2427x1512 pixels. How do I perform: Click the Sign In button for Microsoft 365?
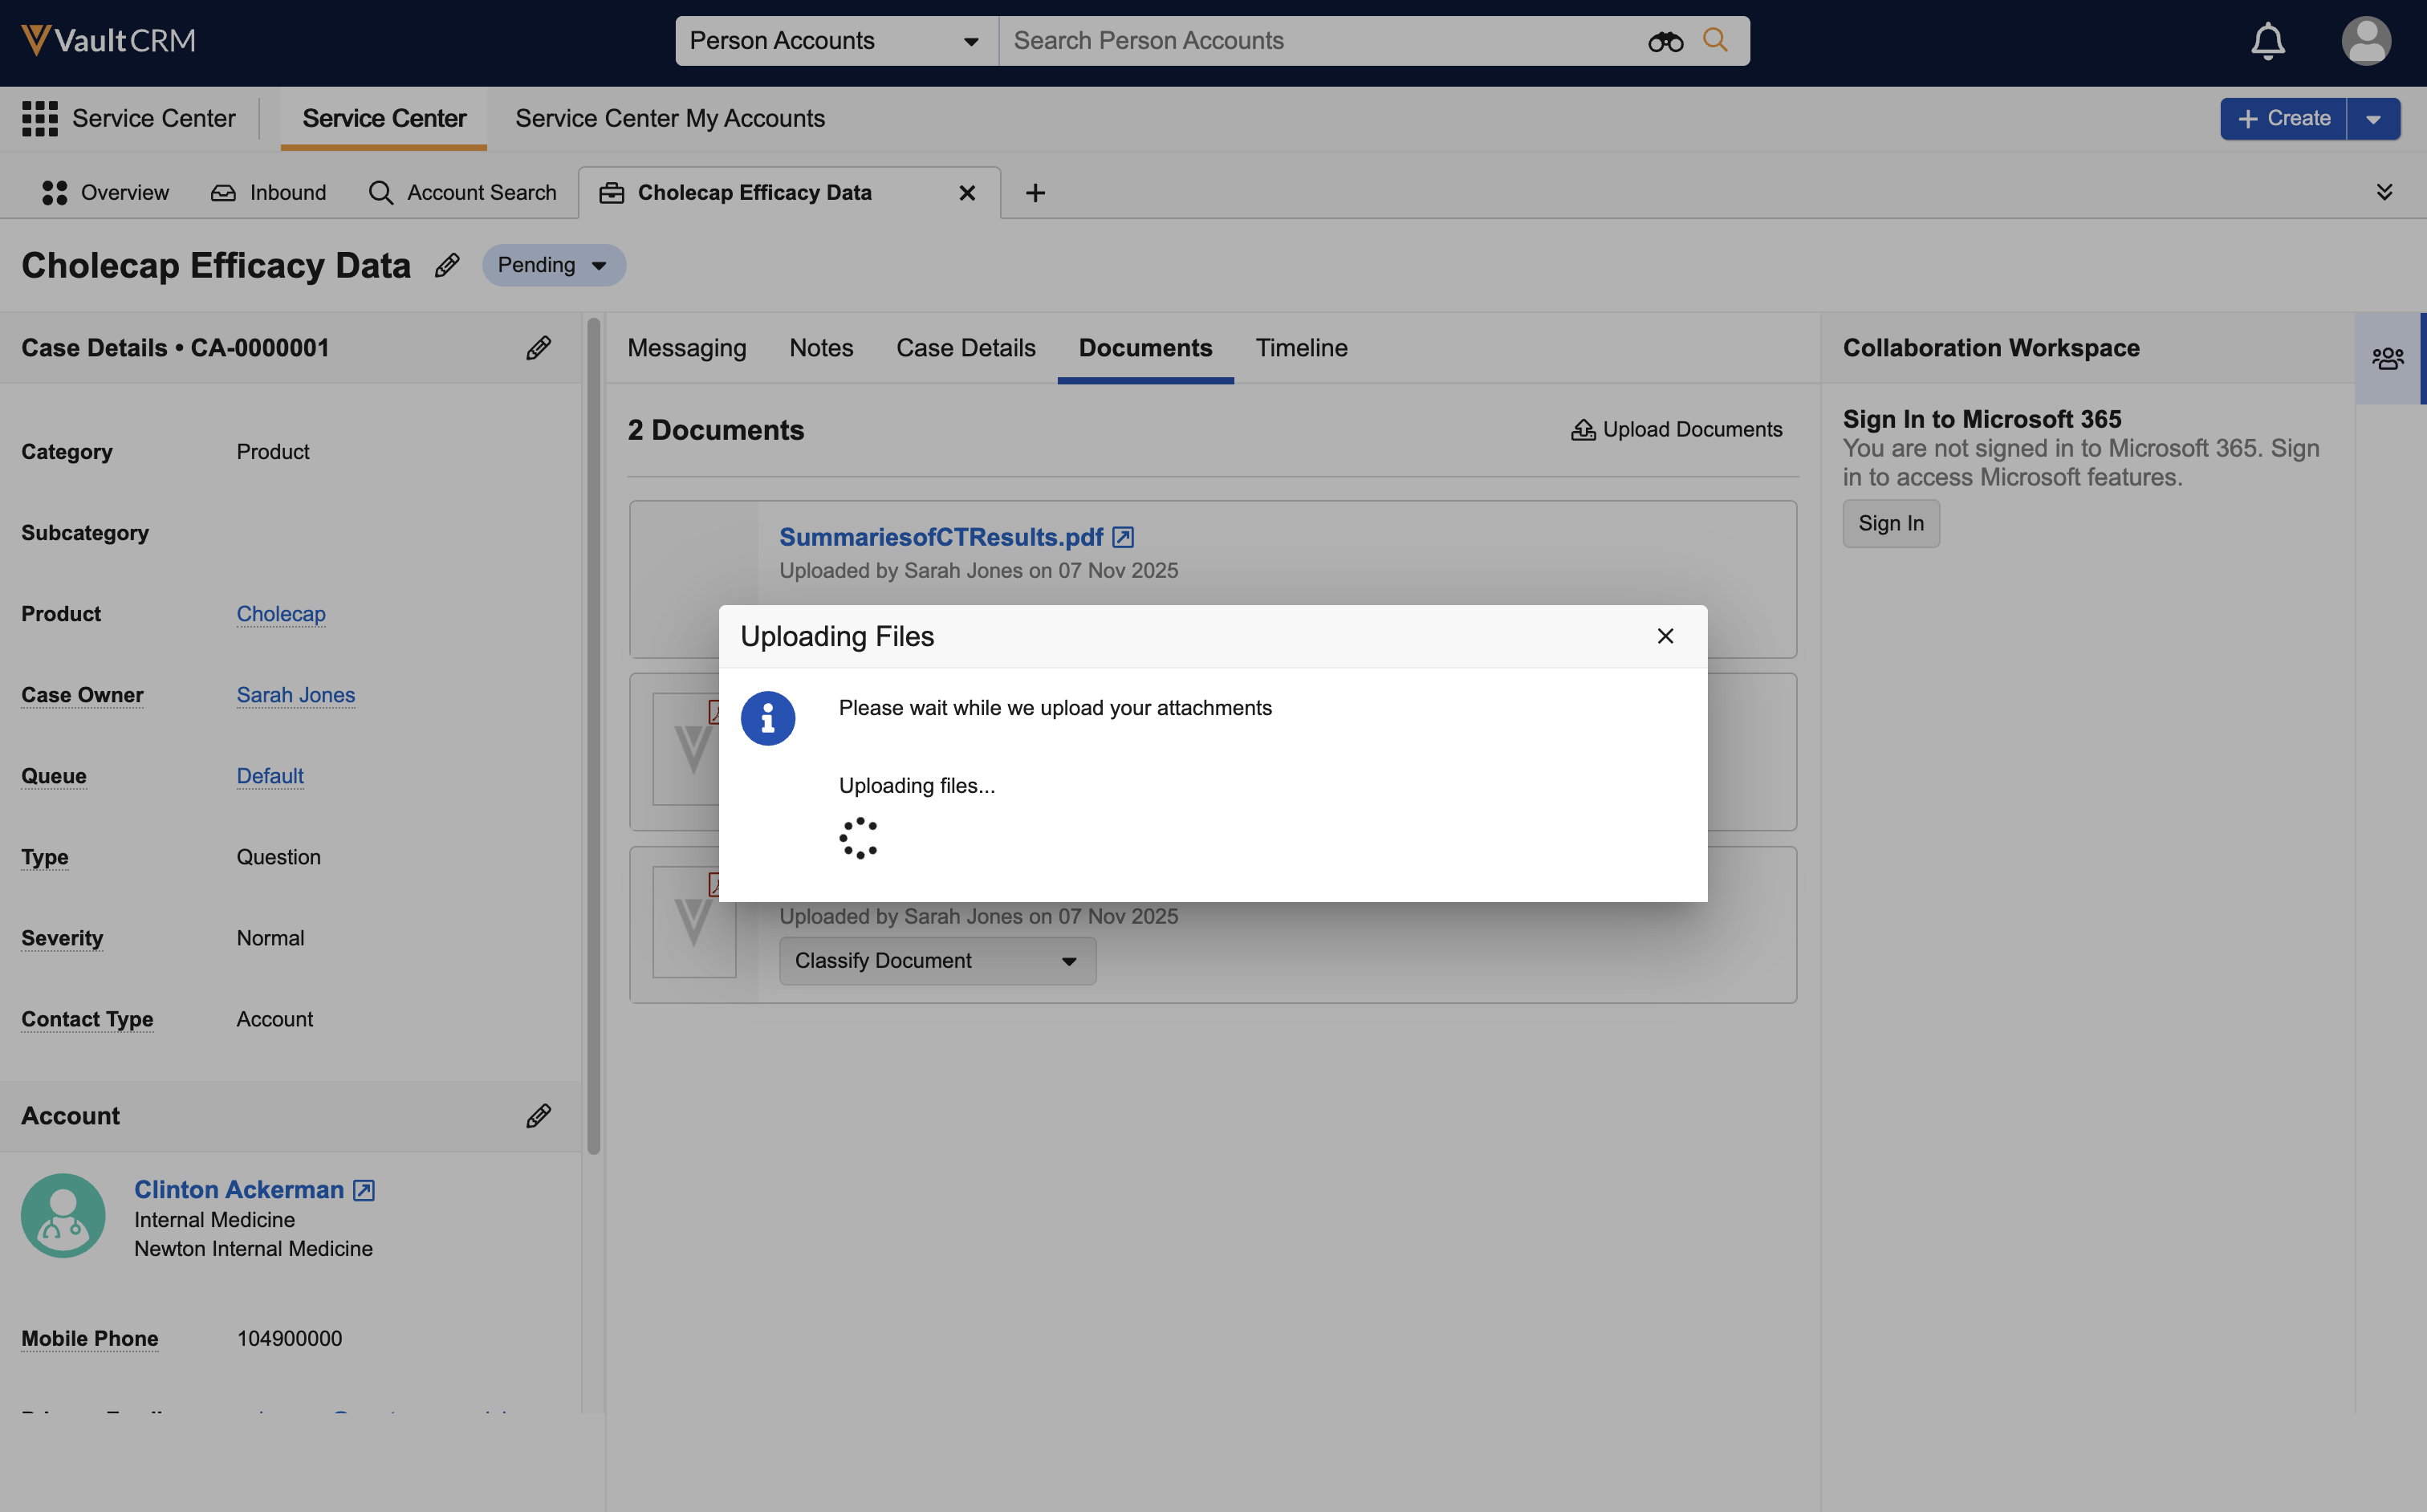click(1890, 523)
